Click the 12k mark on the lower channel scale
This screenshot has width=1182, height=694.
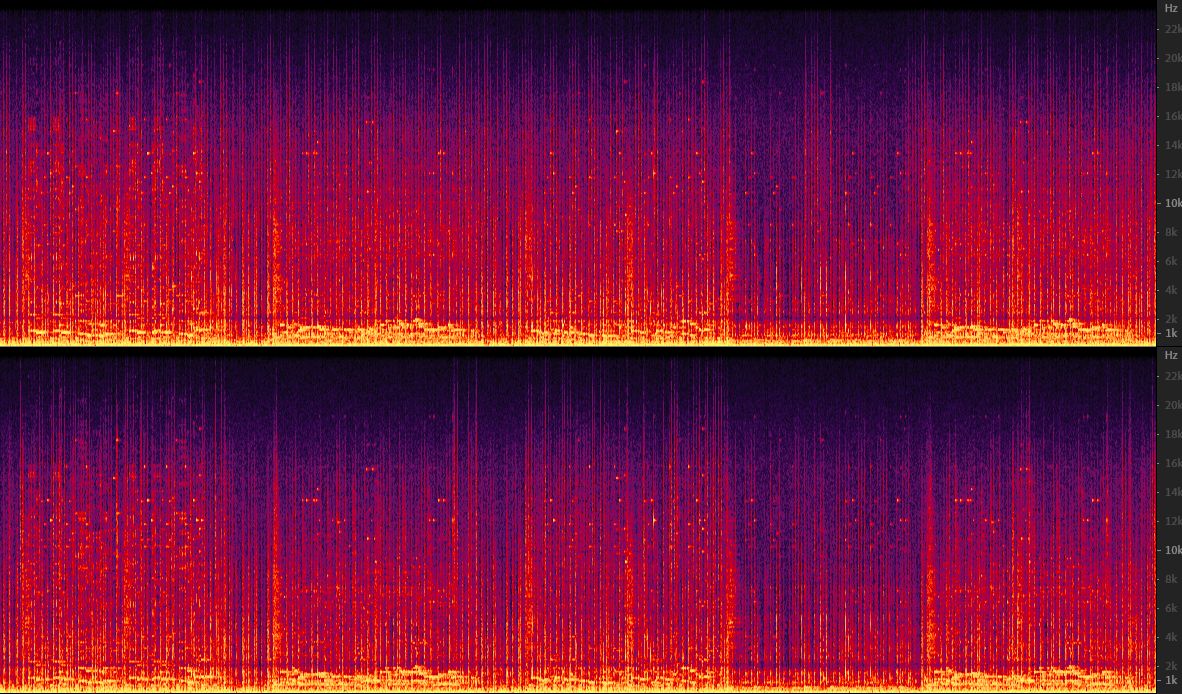point(1172,521)
